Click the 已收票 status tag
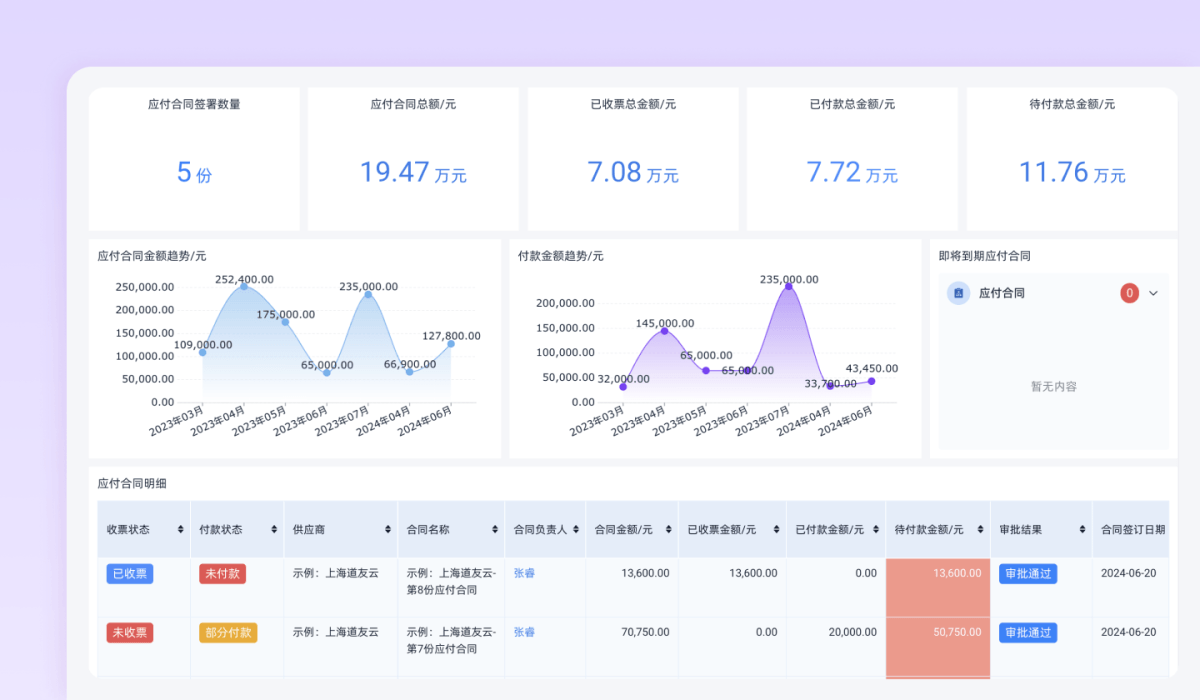 point(130,574)
